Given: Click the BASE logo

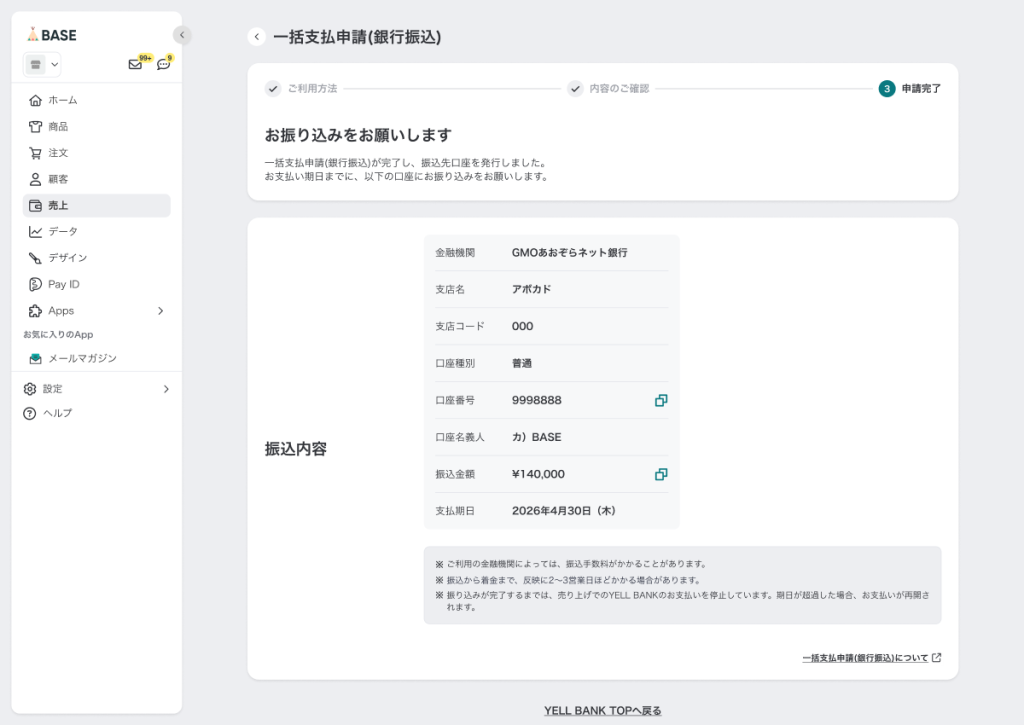Looking at the screenshot, I should click(52, 35).
